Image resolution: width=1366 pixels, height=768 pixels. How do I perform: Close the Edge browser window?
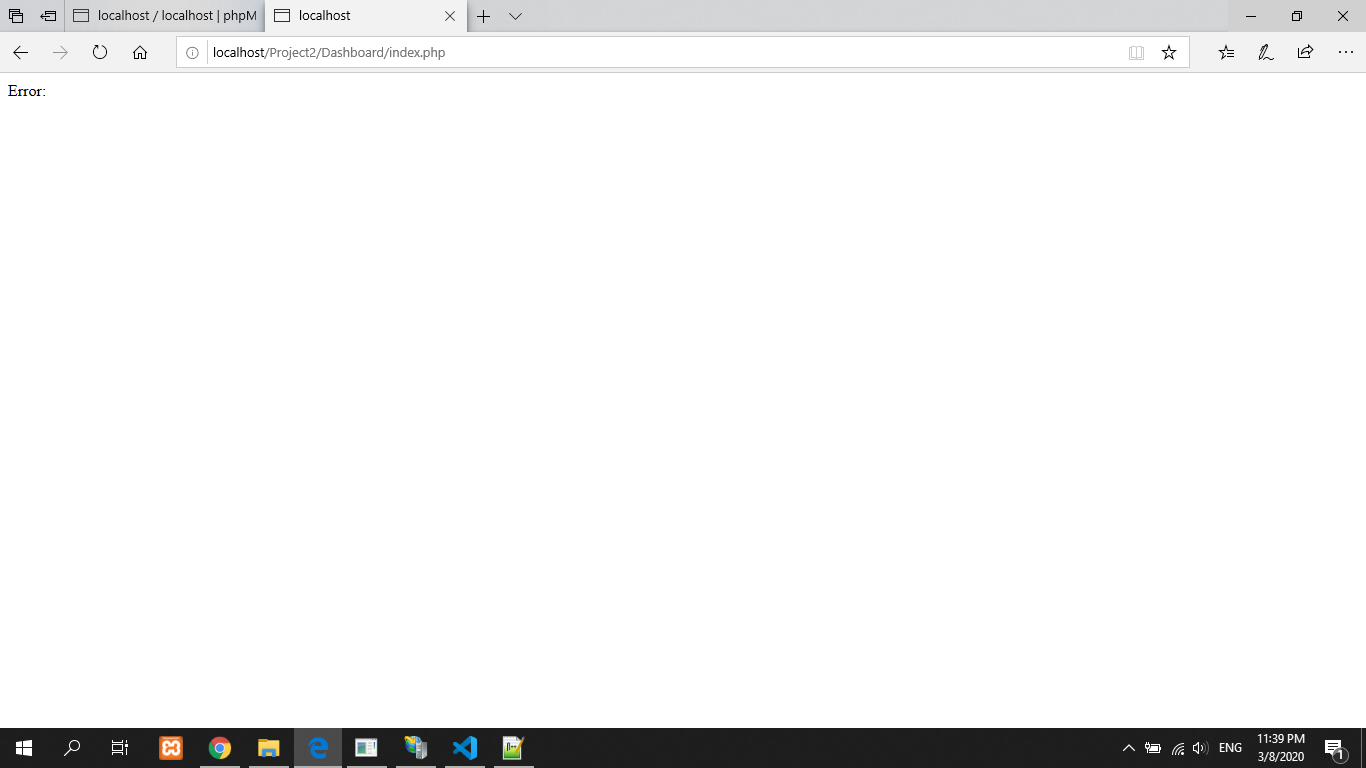point(1343,16)
